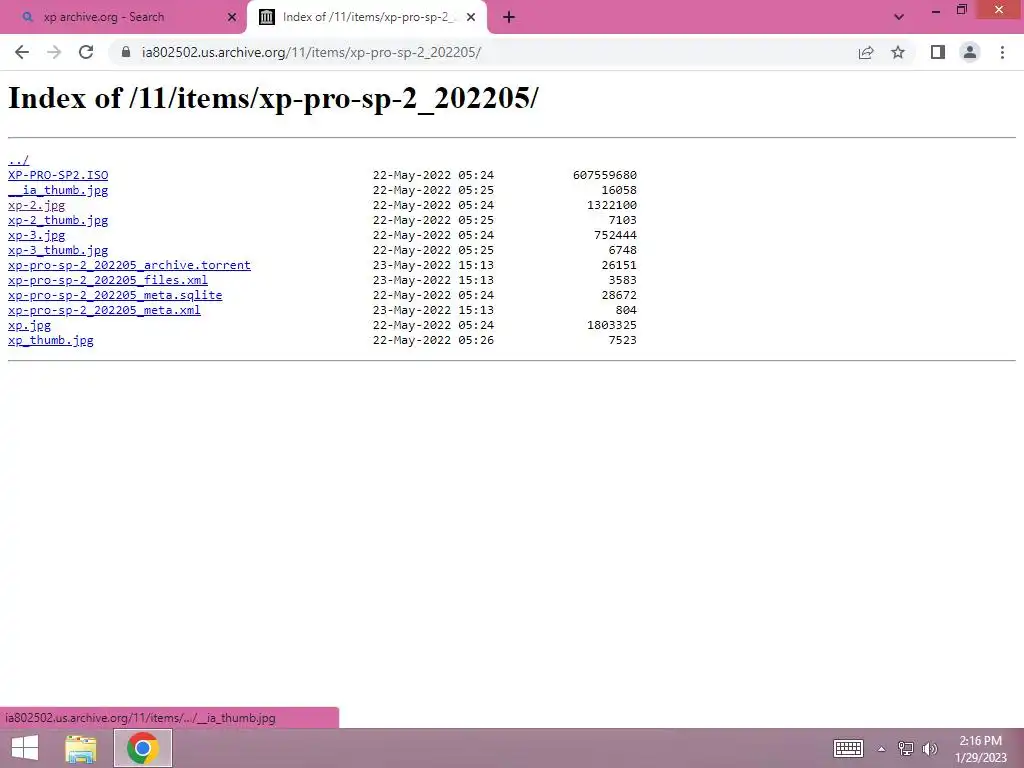Image resolution: width=1024 pixels, height=768 pixels.
Task: Reload the current page
Action: pos(86,52)
